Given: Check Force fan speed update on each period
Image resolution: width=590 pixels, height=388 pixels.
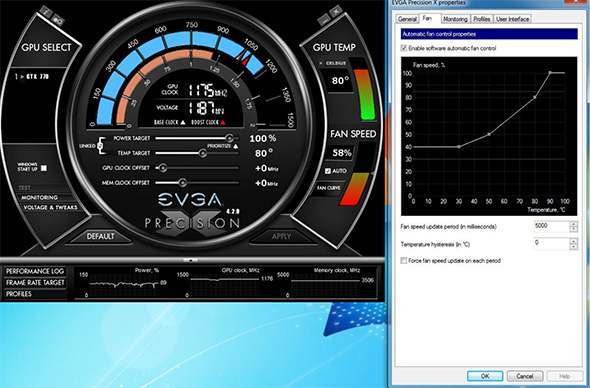Looking at the screenshot, I should click(x=404, y=260).
